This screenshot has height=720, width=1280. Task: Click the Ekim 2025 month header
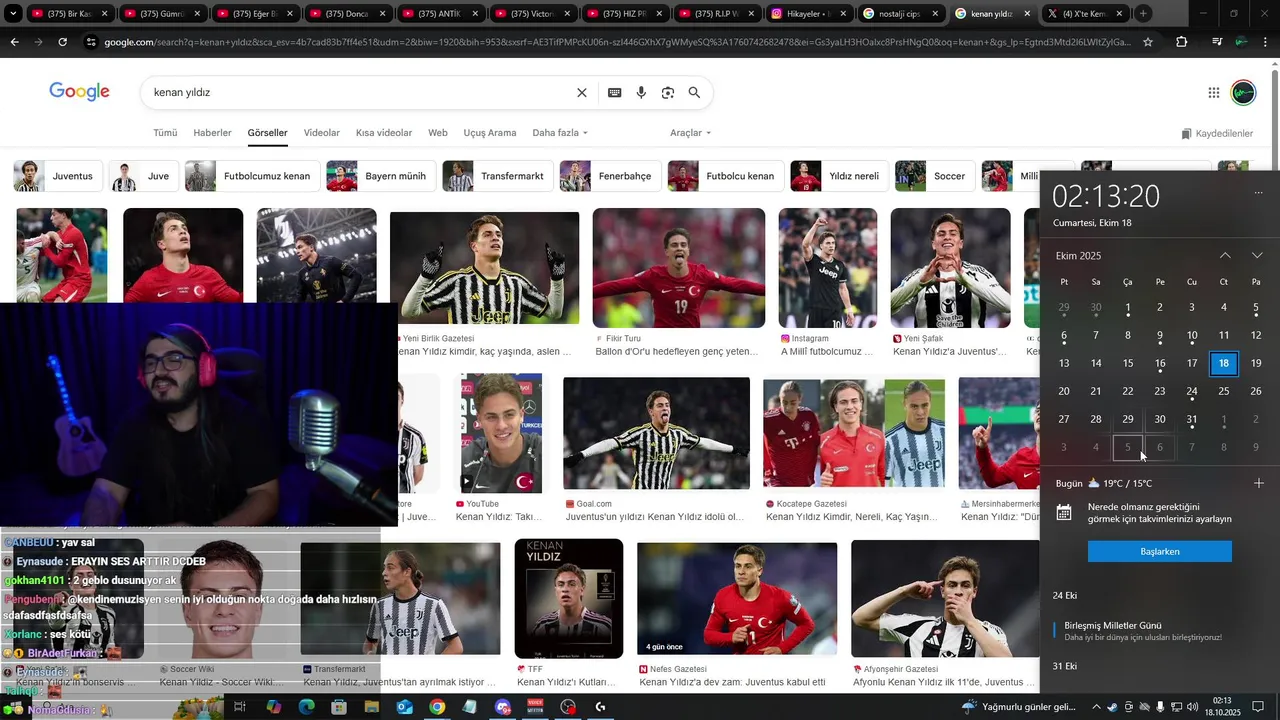tap(1078, 256)
